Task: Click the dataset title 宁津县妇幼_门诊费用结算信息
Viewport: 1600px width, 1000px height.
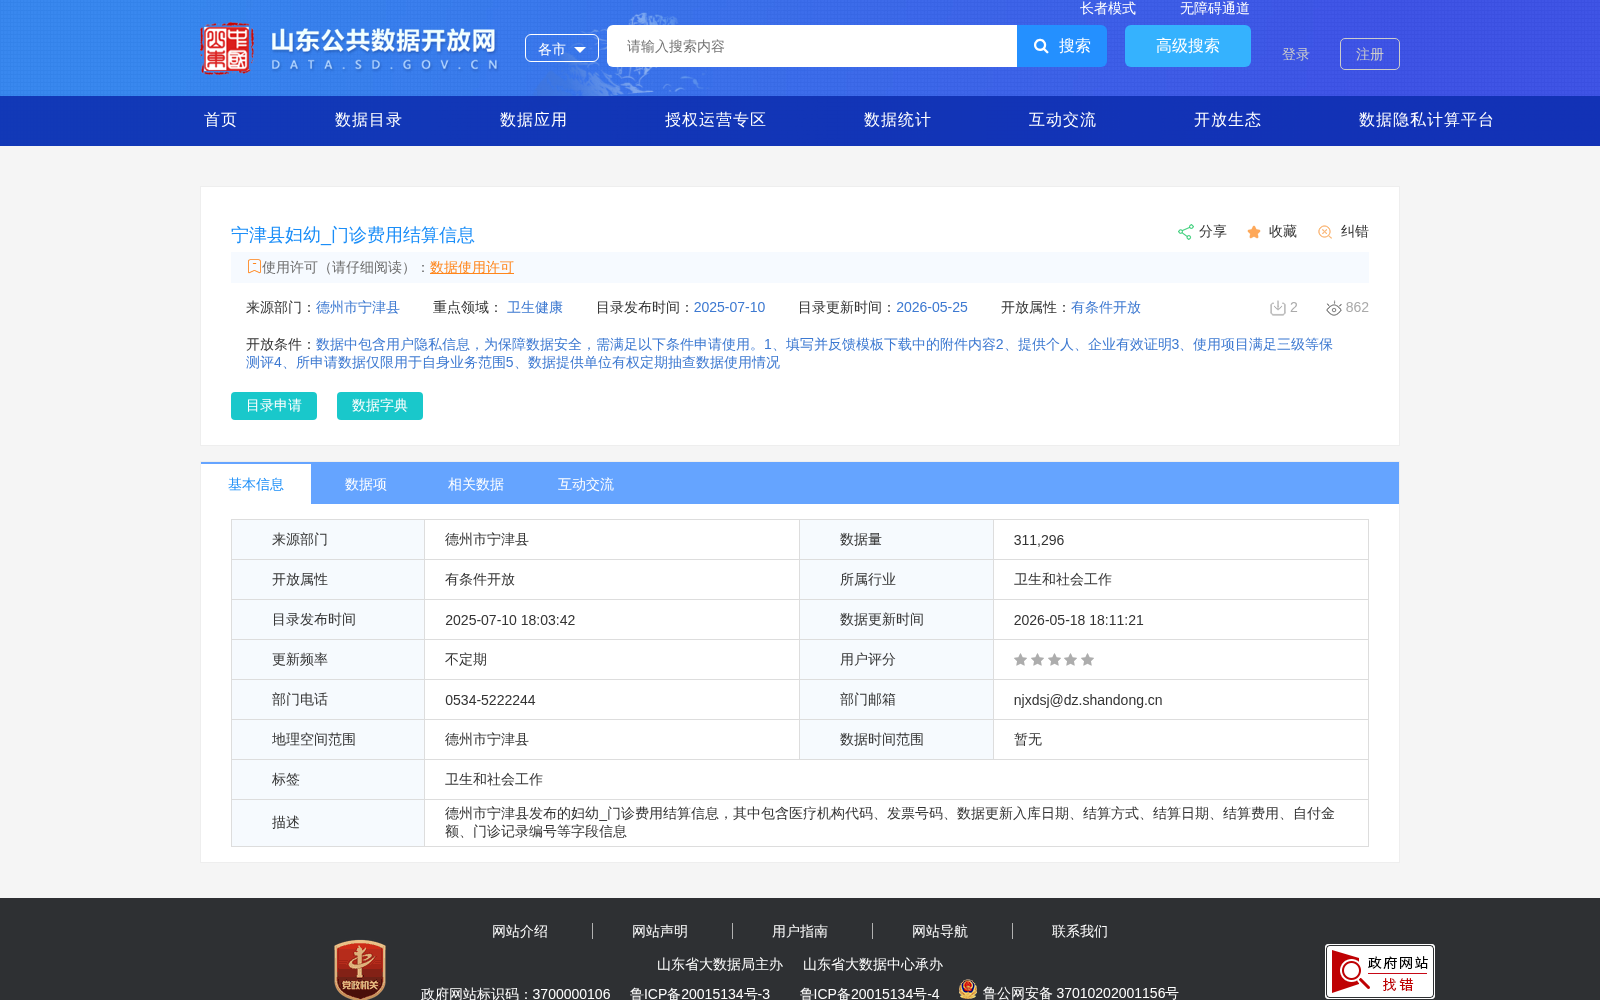Action: click(x=353, y=235)
